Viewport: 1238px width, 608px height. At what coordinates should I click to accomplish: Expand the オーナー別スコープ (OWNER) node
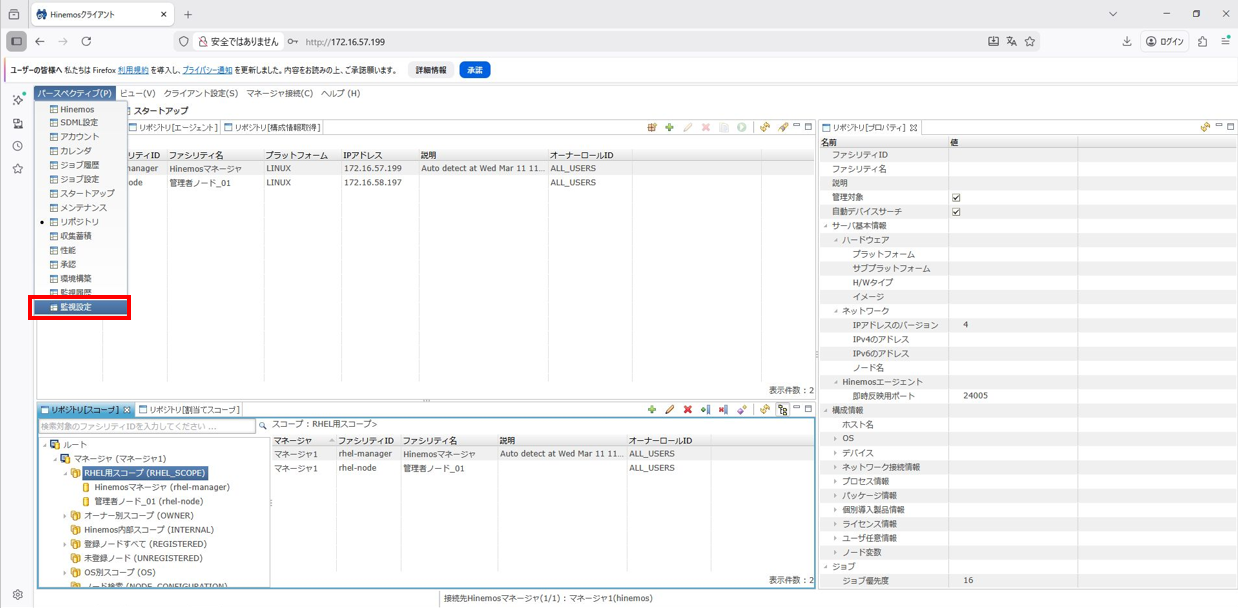[65, 515]
